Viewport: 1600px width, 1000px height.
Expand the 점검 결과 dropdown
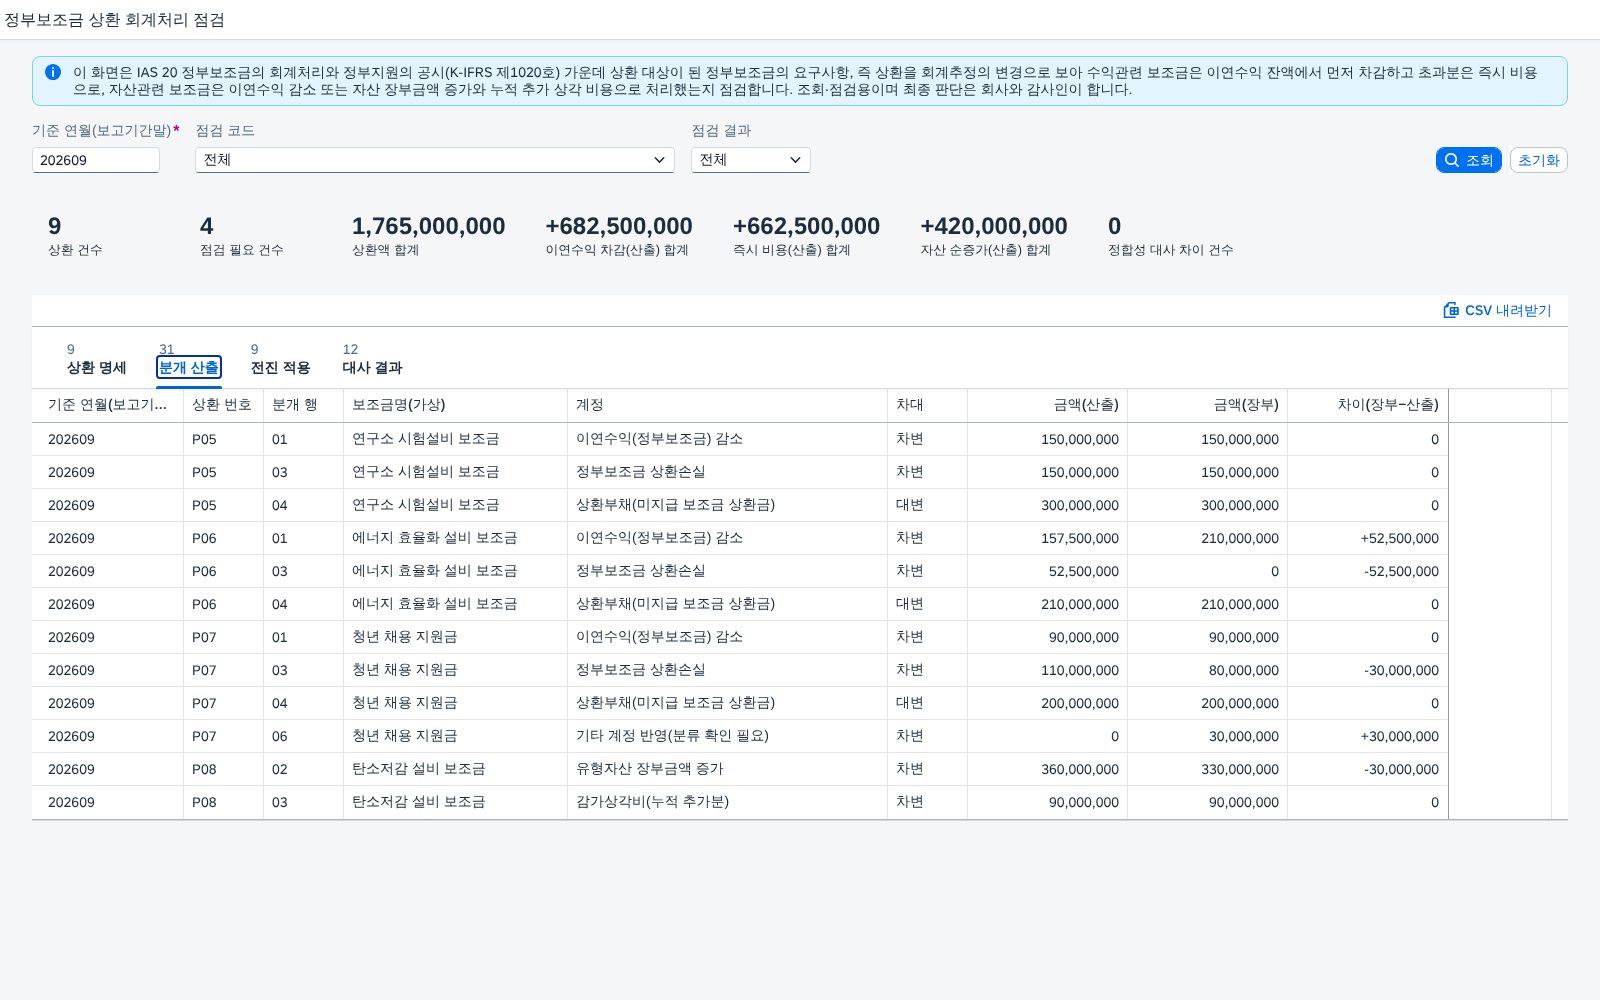[751, 160]
